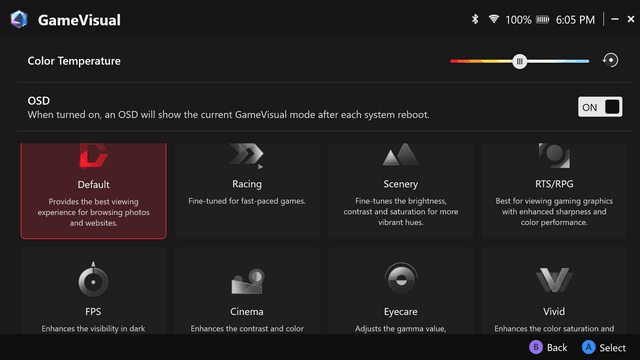The height and width of the screenshot is (360, 640).
Task: Select the RTS/RPG mode label
Action: [x=554, y=184]
